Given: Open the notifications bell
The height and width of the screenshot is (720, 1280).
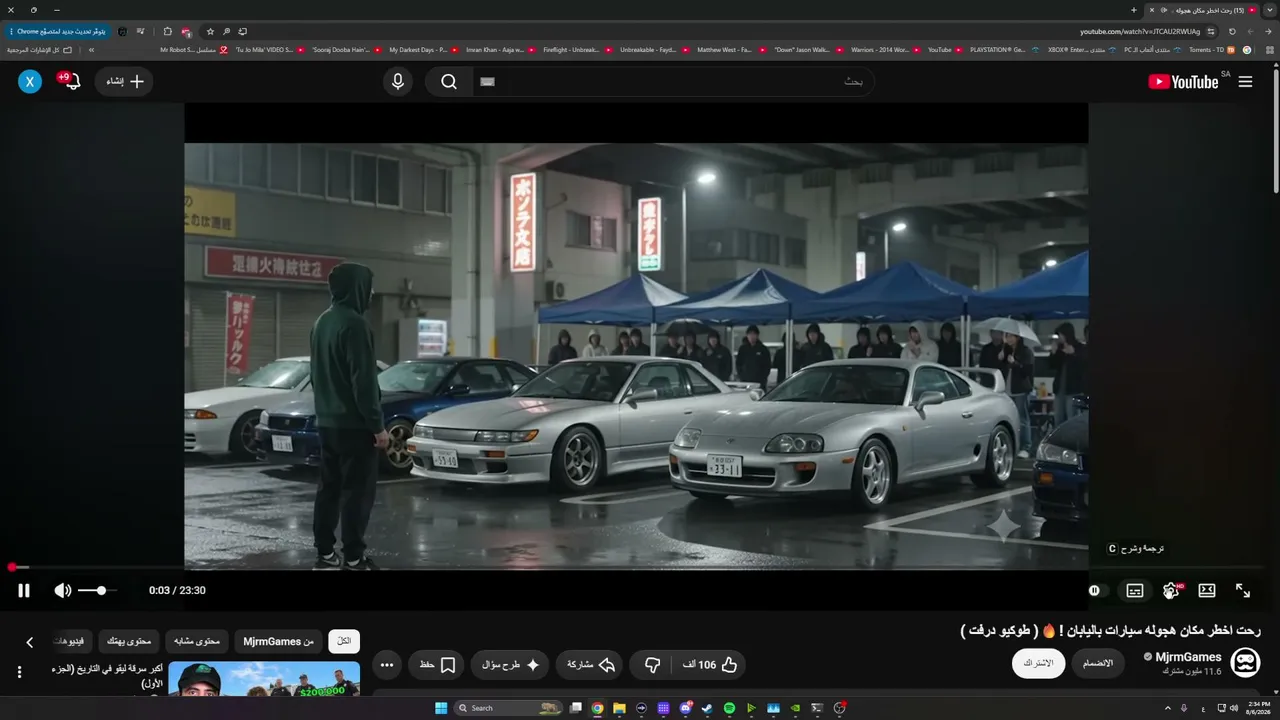Looking at the screenshot, I should pyautogui.click(x=70, y=80).
